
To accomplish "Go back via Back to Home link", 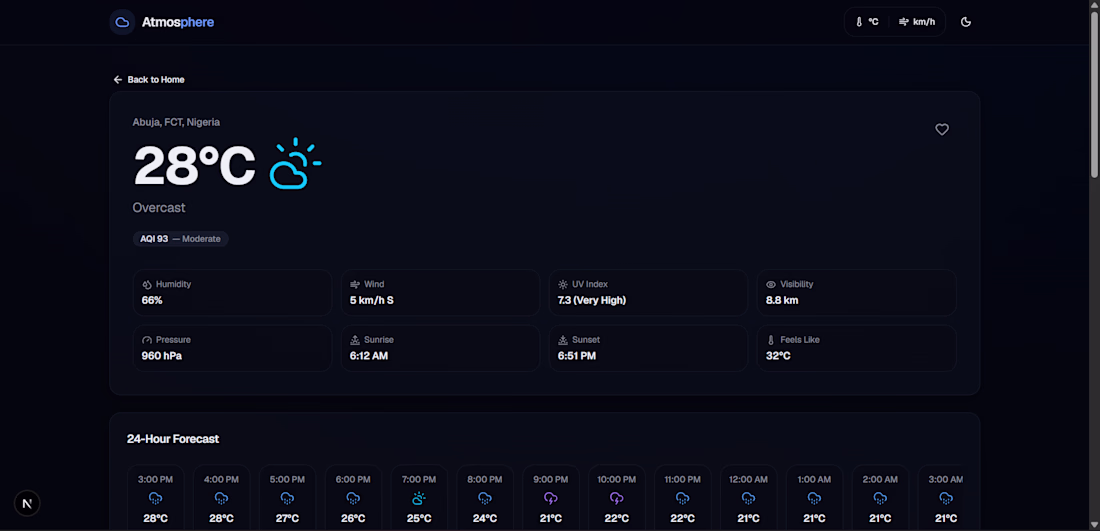I will (x=149, y=79).
